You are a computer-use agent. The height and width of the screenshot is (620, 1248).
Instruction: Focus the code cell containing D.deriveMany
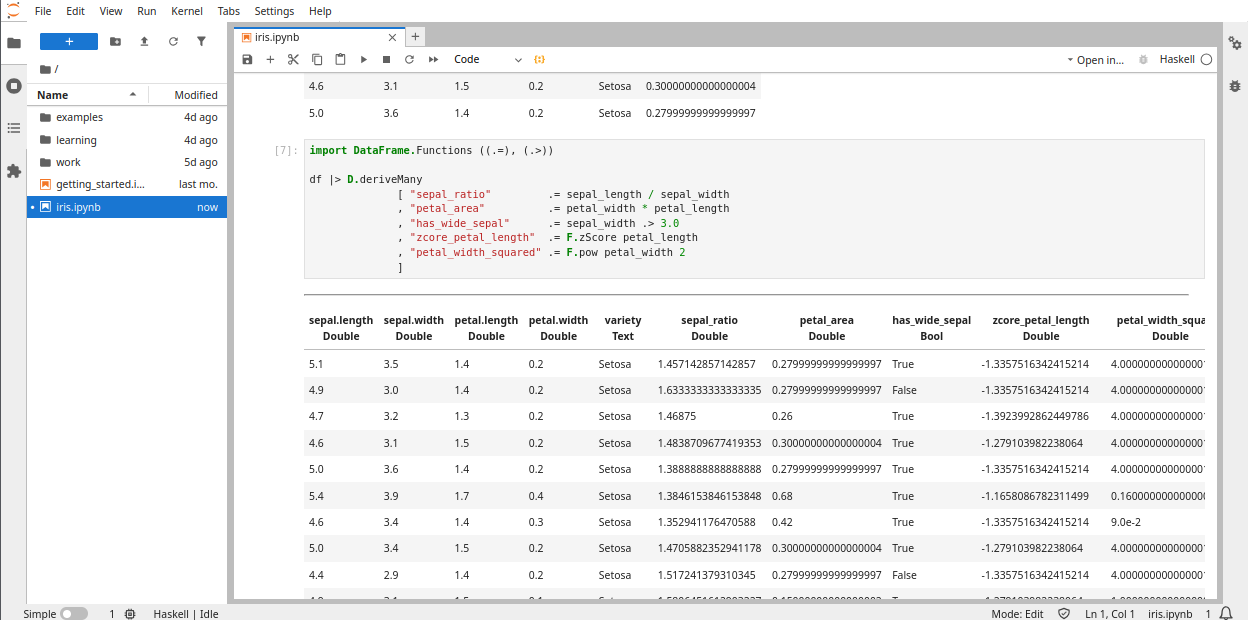point(754,209)
